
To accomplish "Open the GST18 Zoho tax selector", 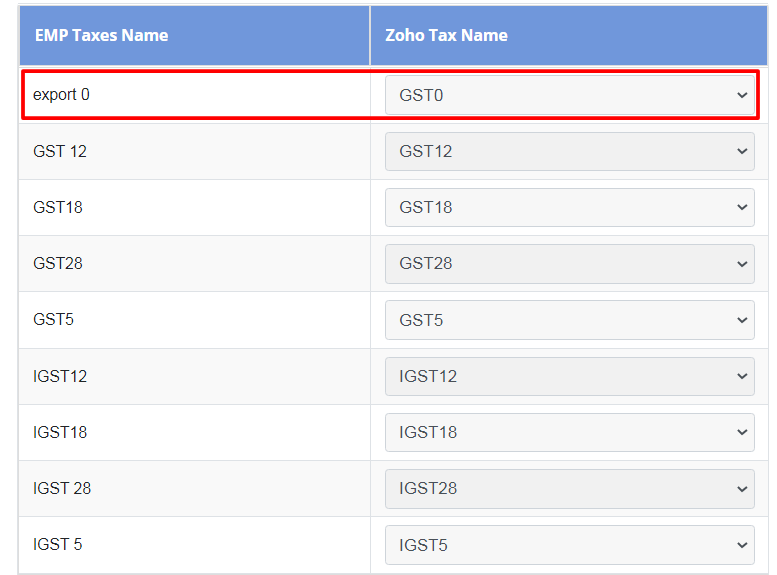I will click(x=569, y=207).
